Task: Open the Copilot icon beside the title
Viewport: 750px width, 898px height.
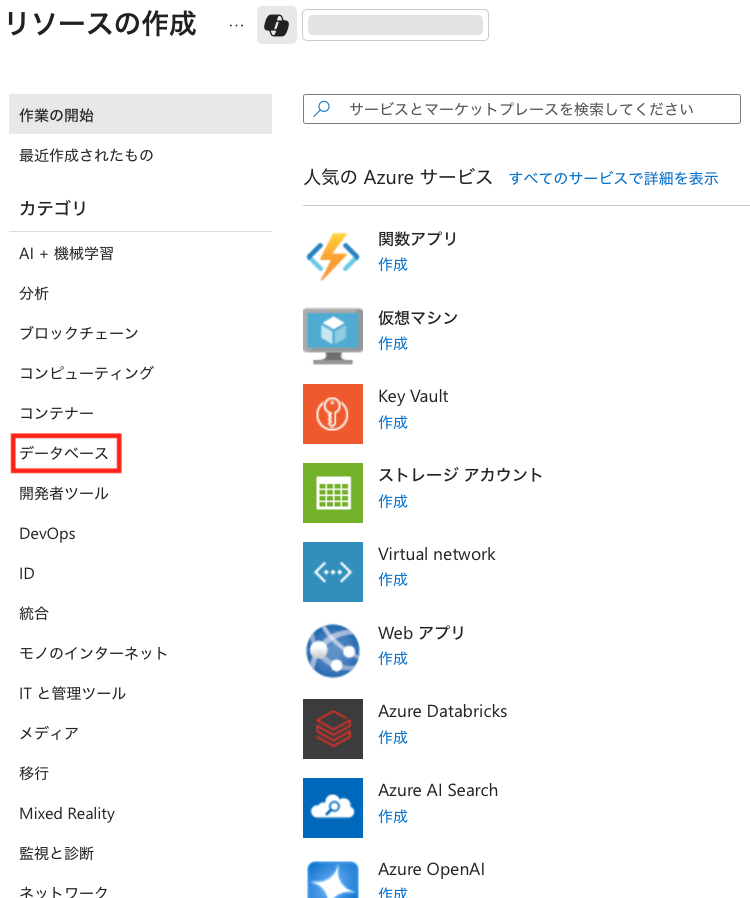Action: [x=277, y=25]
